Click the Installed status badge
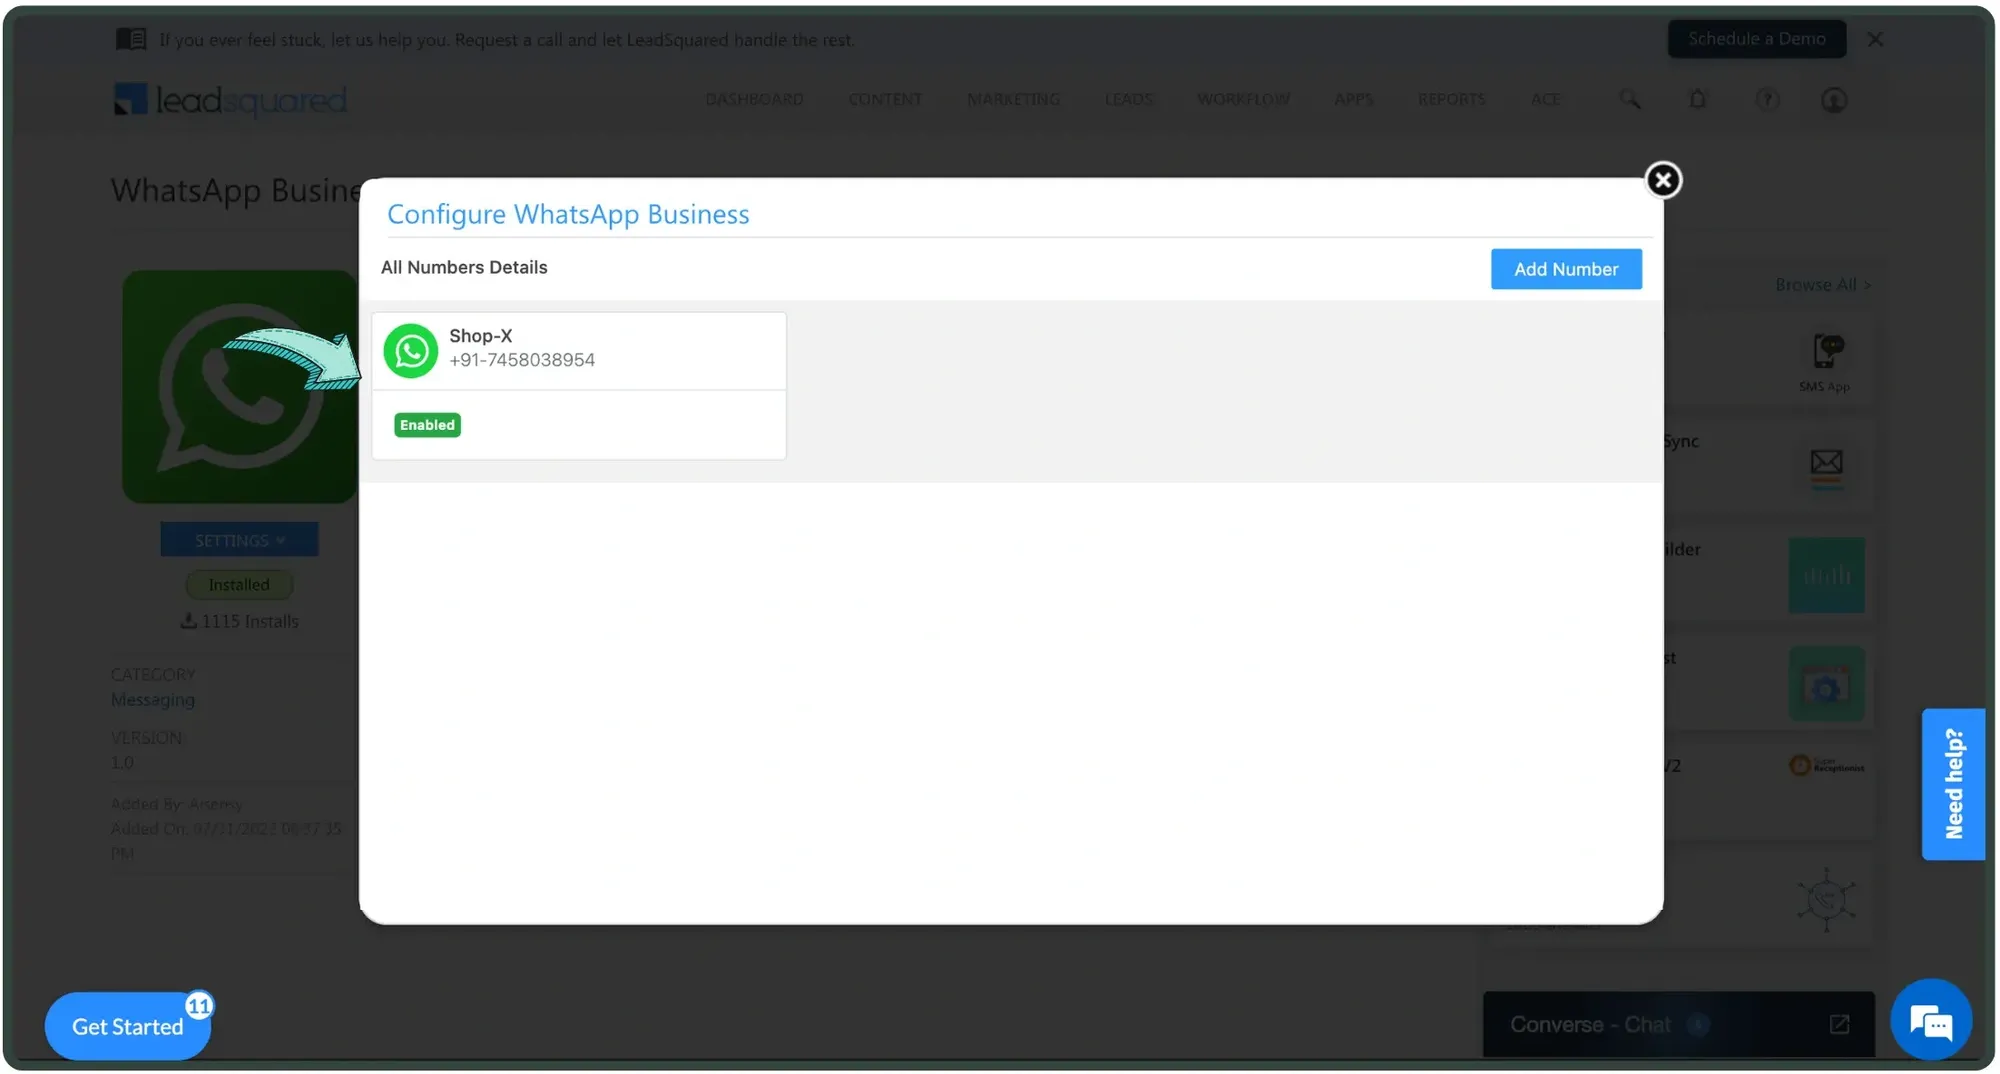 (239, 584)
